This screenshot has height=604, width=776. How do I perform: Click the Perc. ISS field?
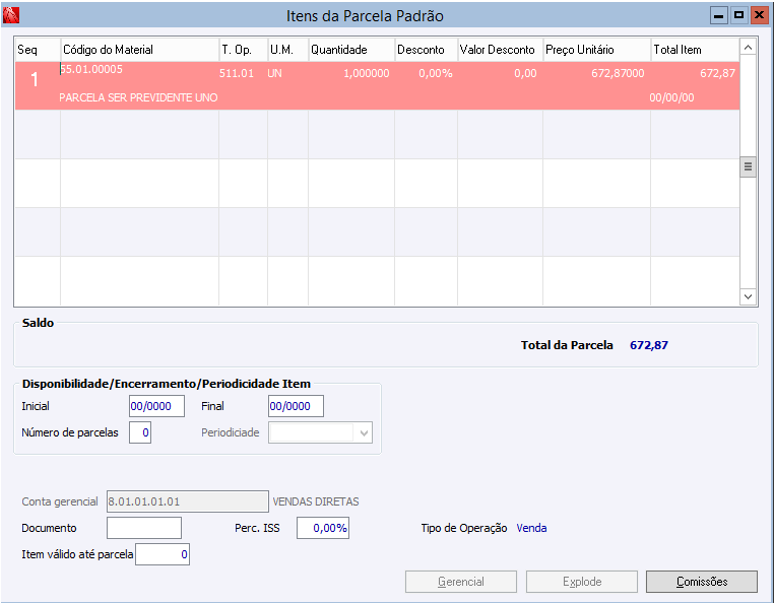coord(323,528)
